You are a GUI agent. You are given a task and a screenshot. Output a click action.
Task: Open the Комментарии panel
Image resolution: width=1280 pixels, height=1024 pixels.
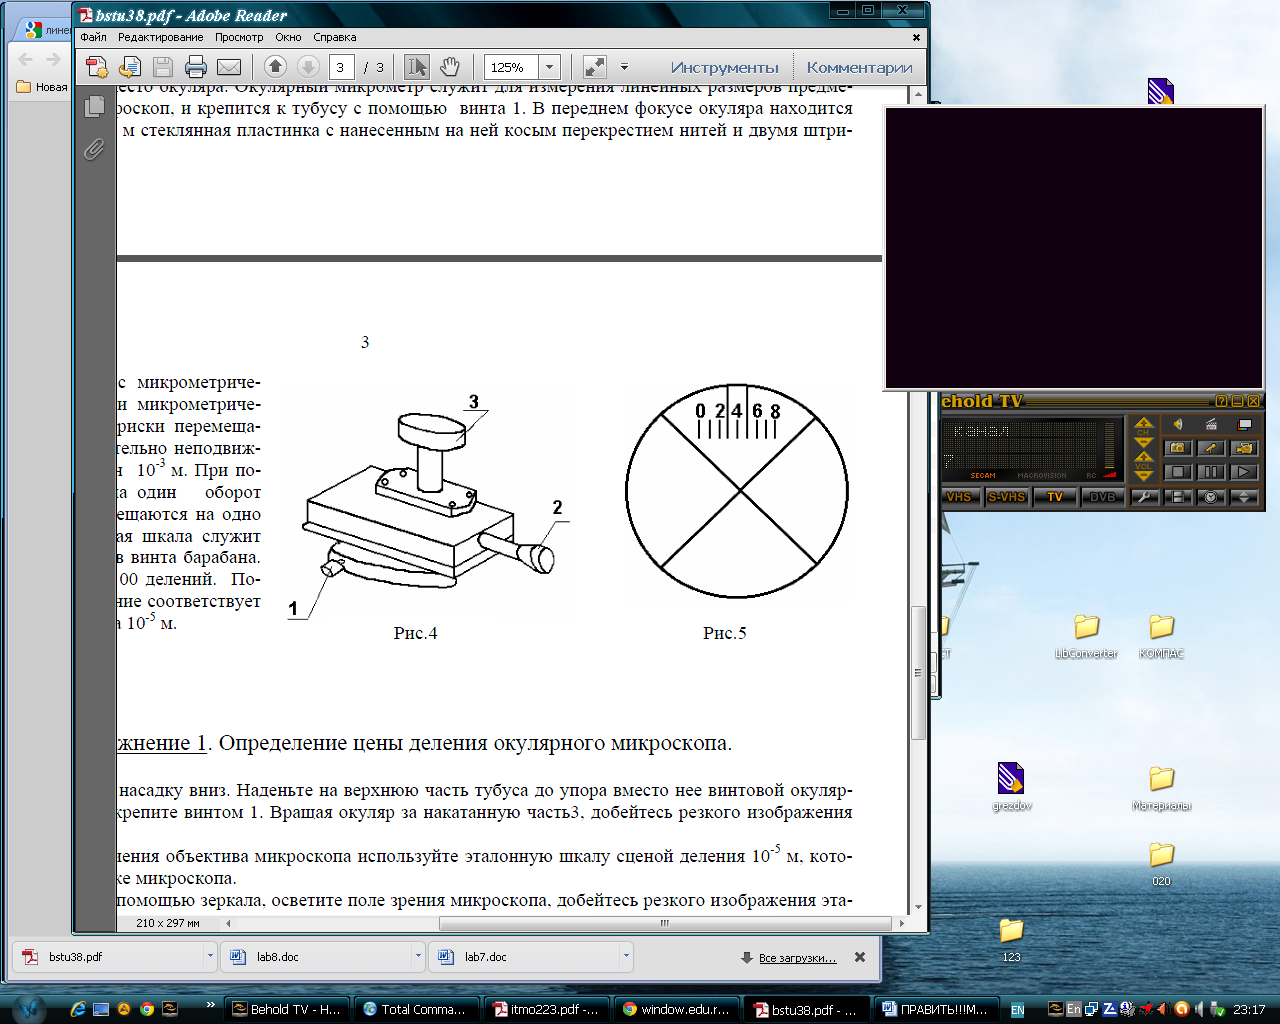point(859,67)
